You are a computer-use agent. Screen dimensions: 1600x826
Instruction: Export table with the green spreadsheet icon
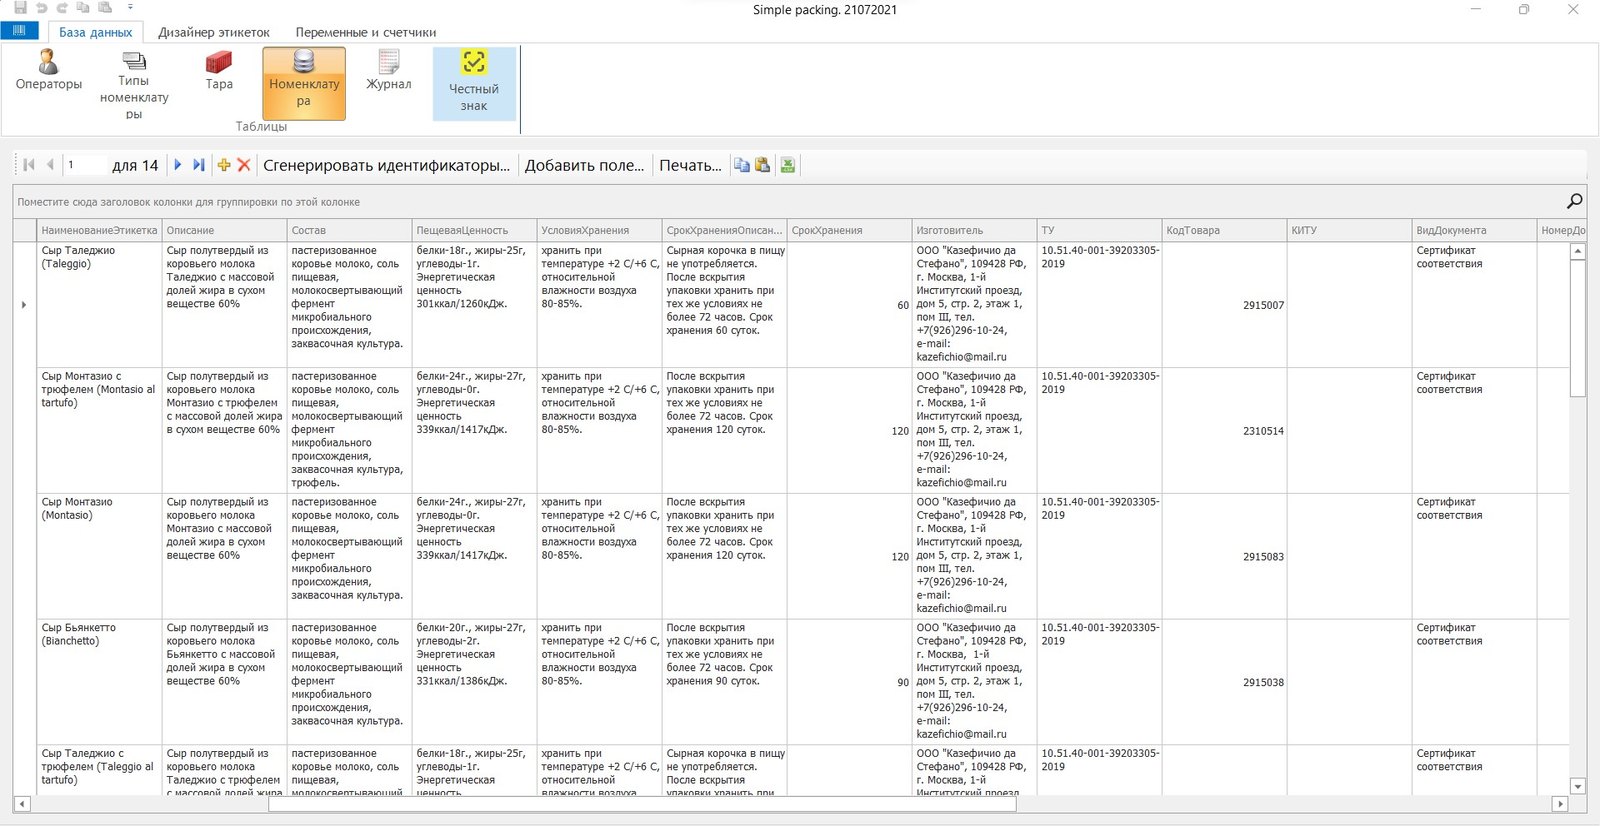[788, 165]
